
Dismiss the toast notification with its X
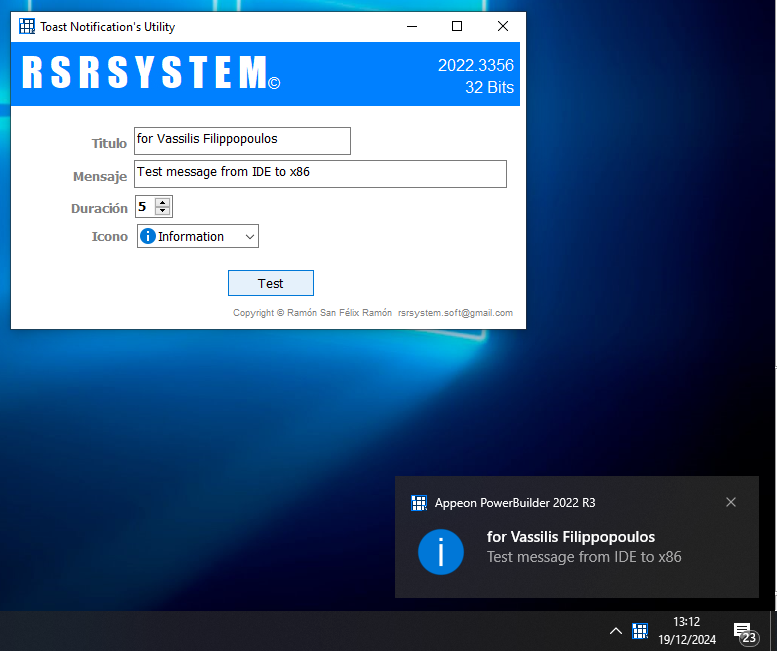tap(731, 502)
